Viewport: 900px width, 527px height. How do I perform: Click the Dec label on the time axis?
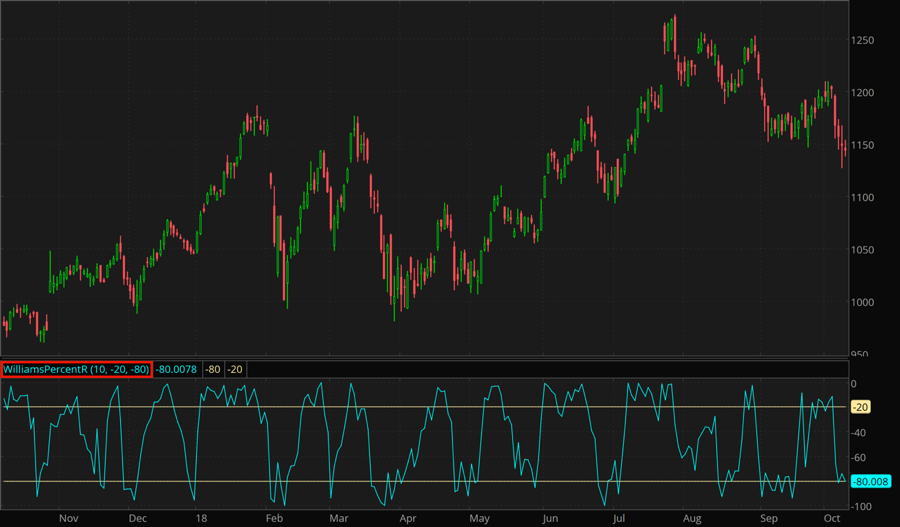[x=138, y=519]
